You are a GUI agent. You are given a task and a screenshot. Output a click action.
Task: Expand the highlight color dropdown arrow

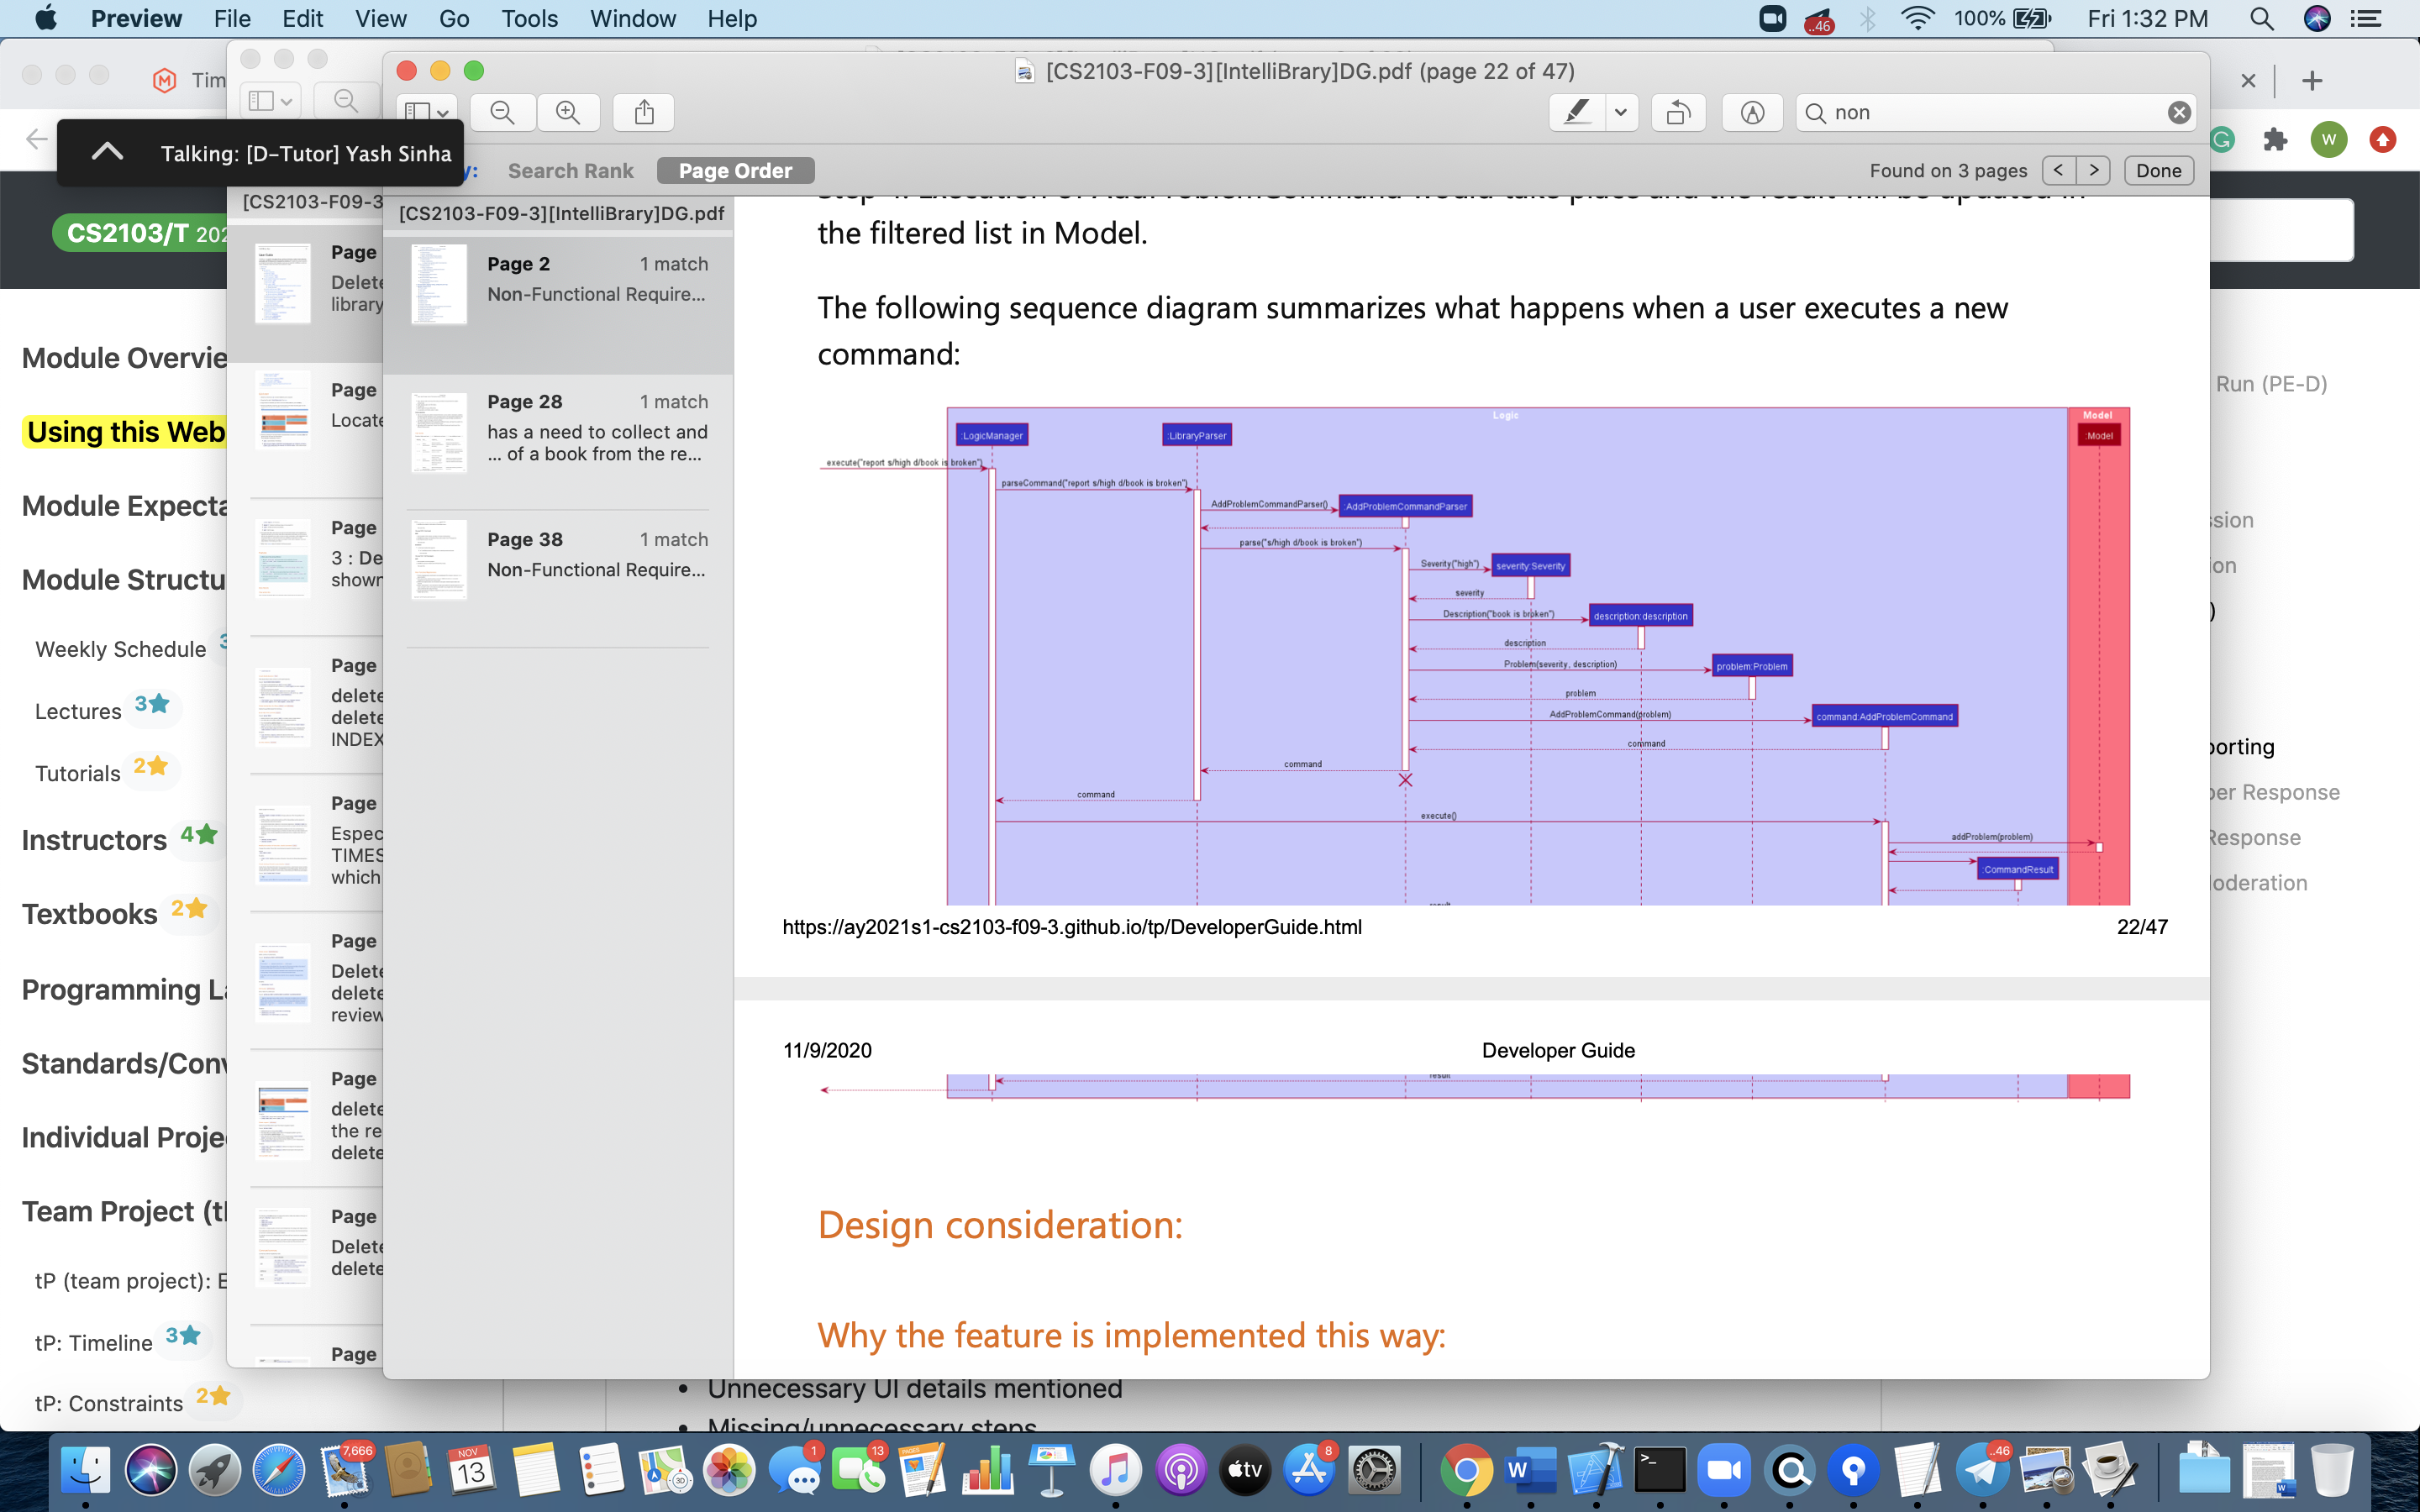click(x=1621, y=112)
